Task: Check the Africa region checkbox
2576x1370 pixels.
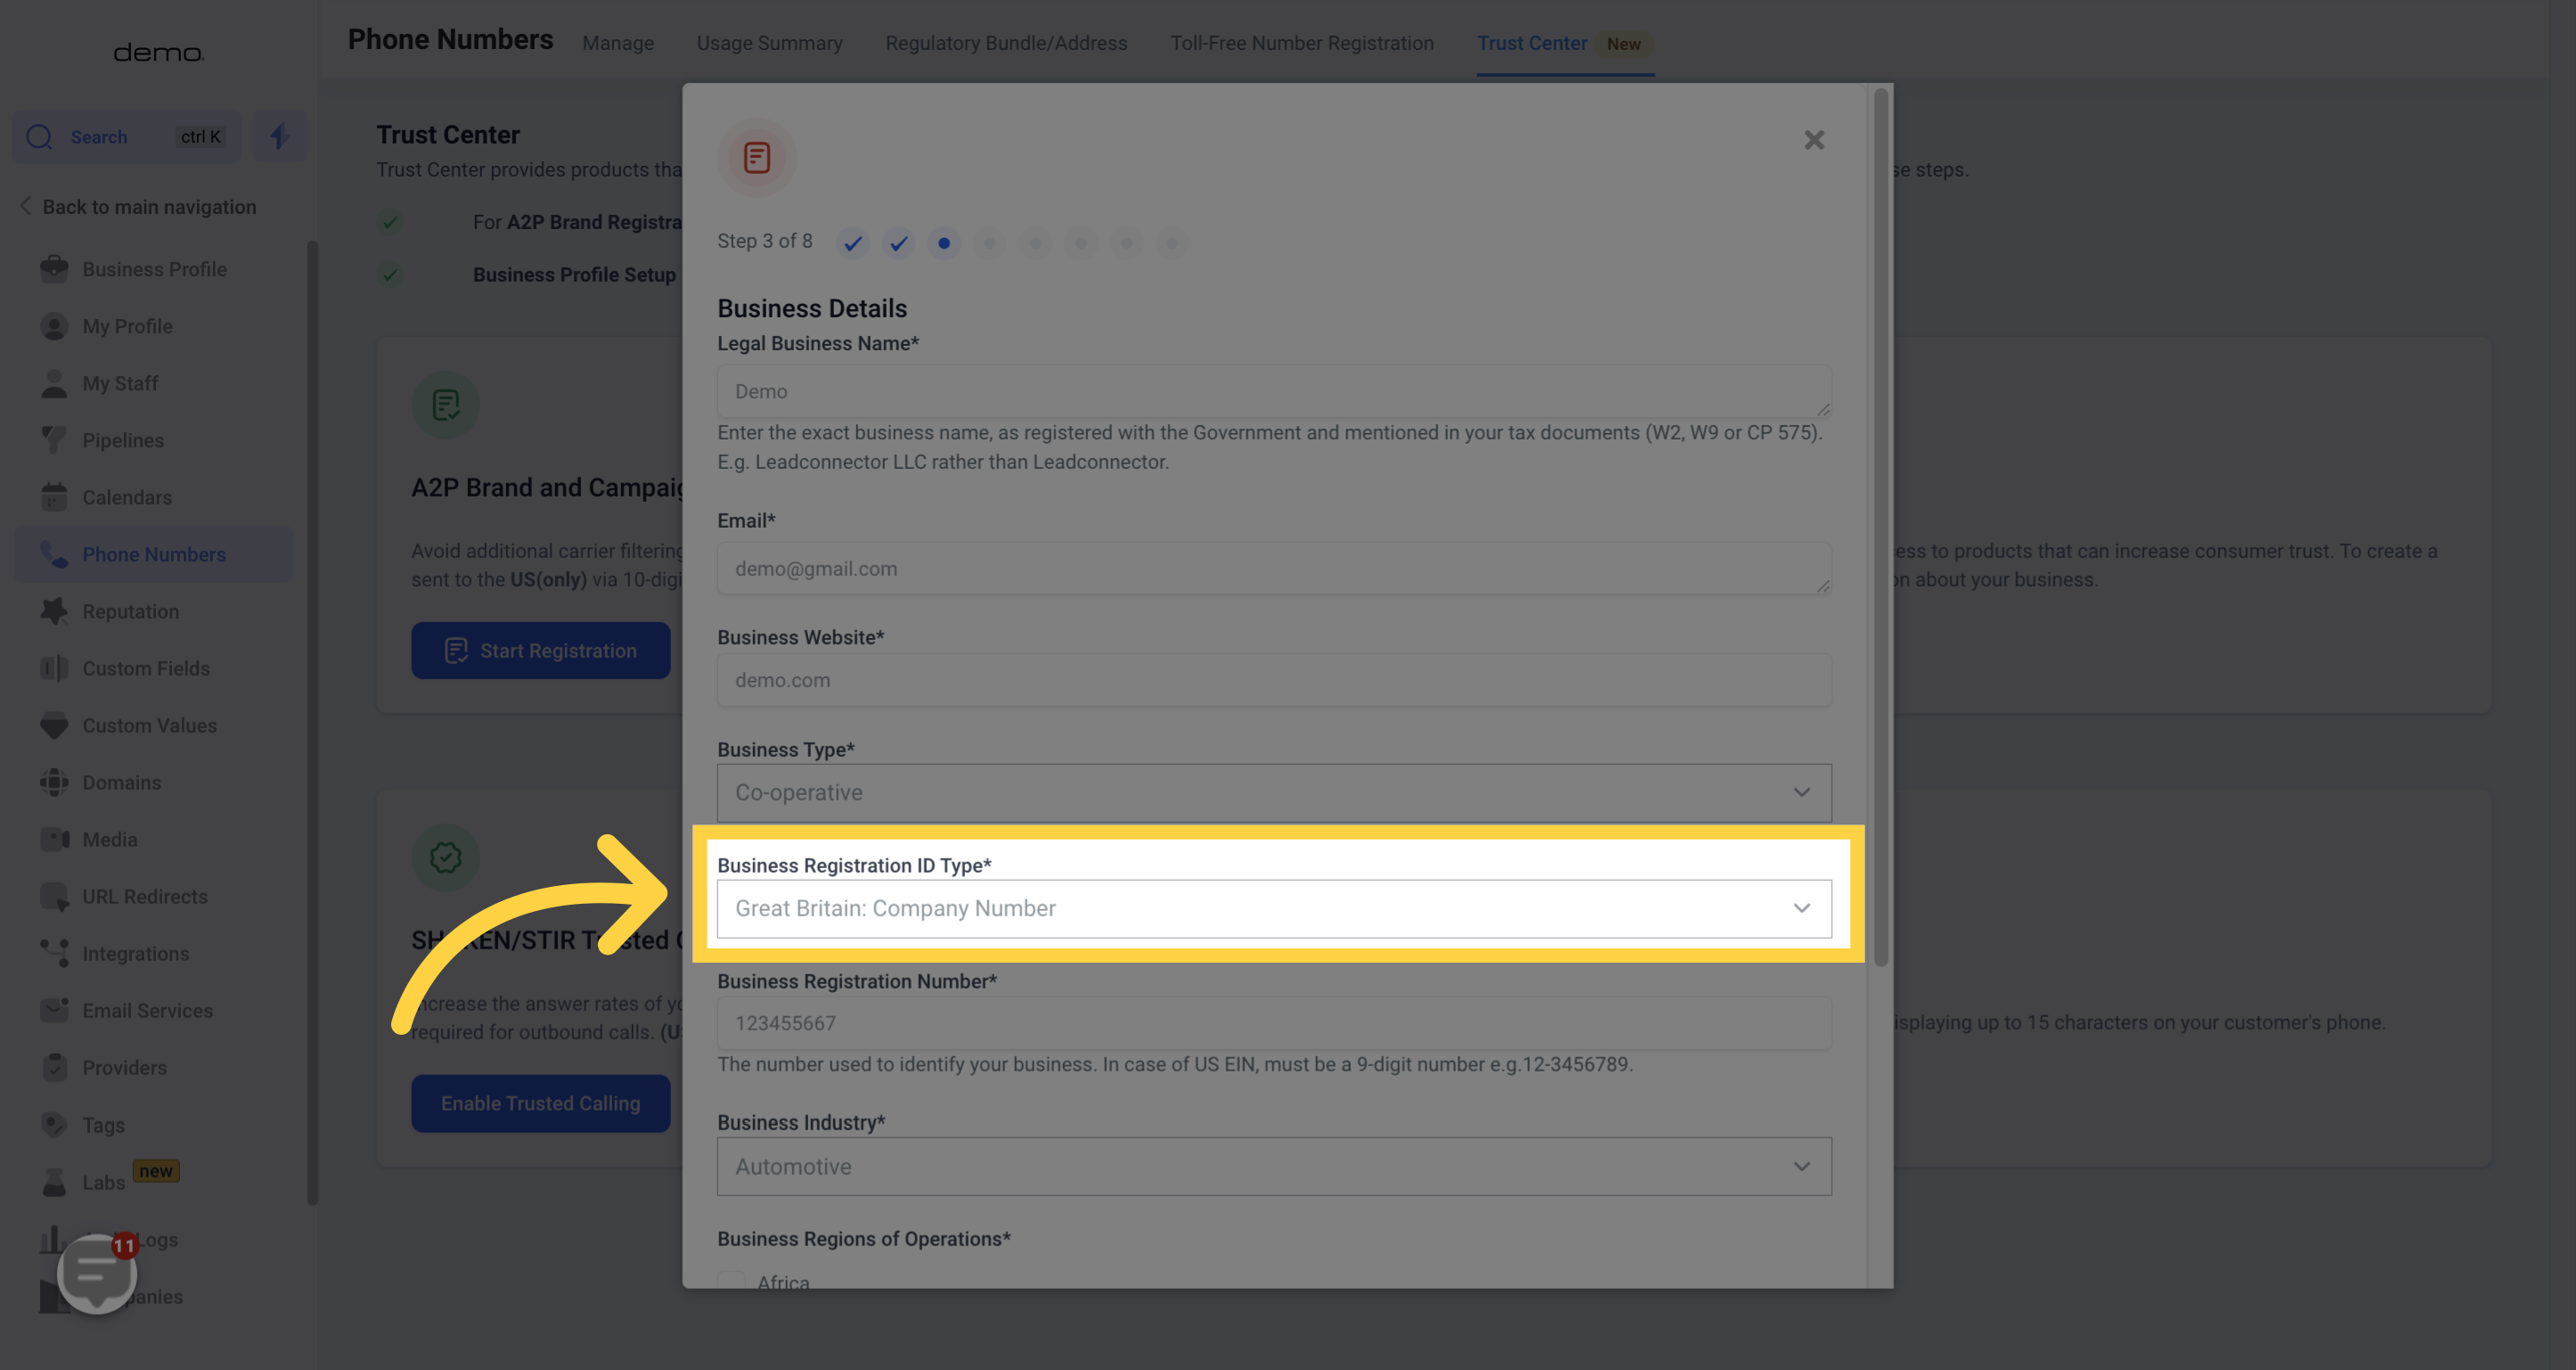Action: 731,1280
